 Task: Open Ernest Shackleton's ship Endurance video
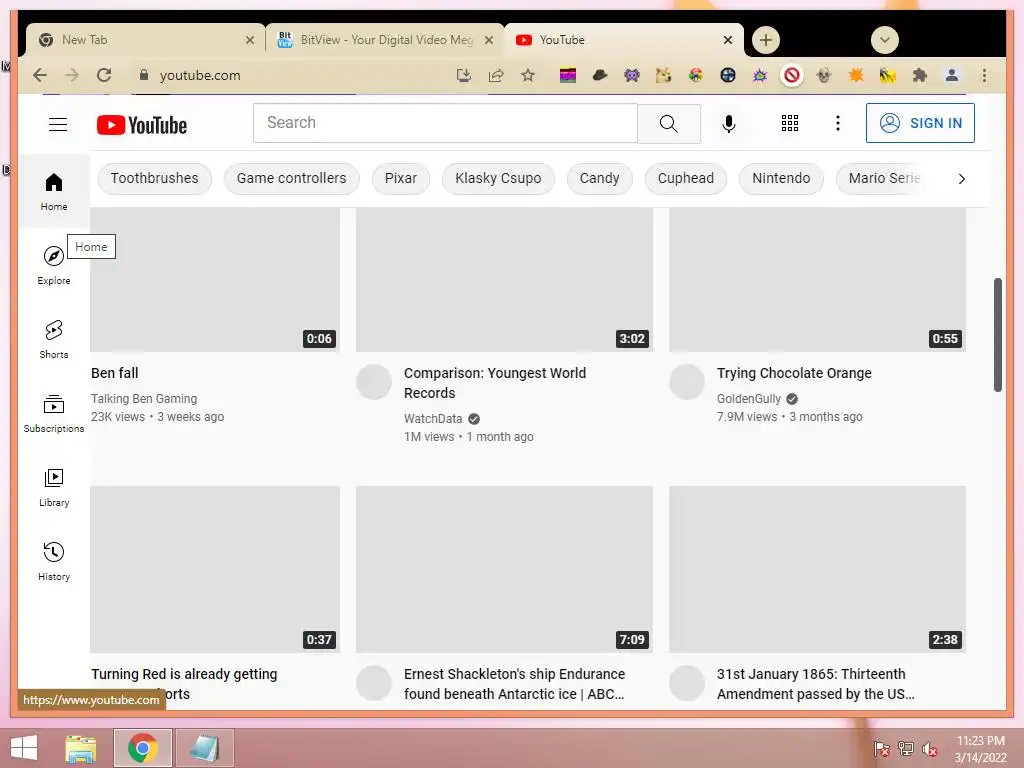tap(515, 684)
